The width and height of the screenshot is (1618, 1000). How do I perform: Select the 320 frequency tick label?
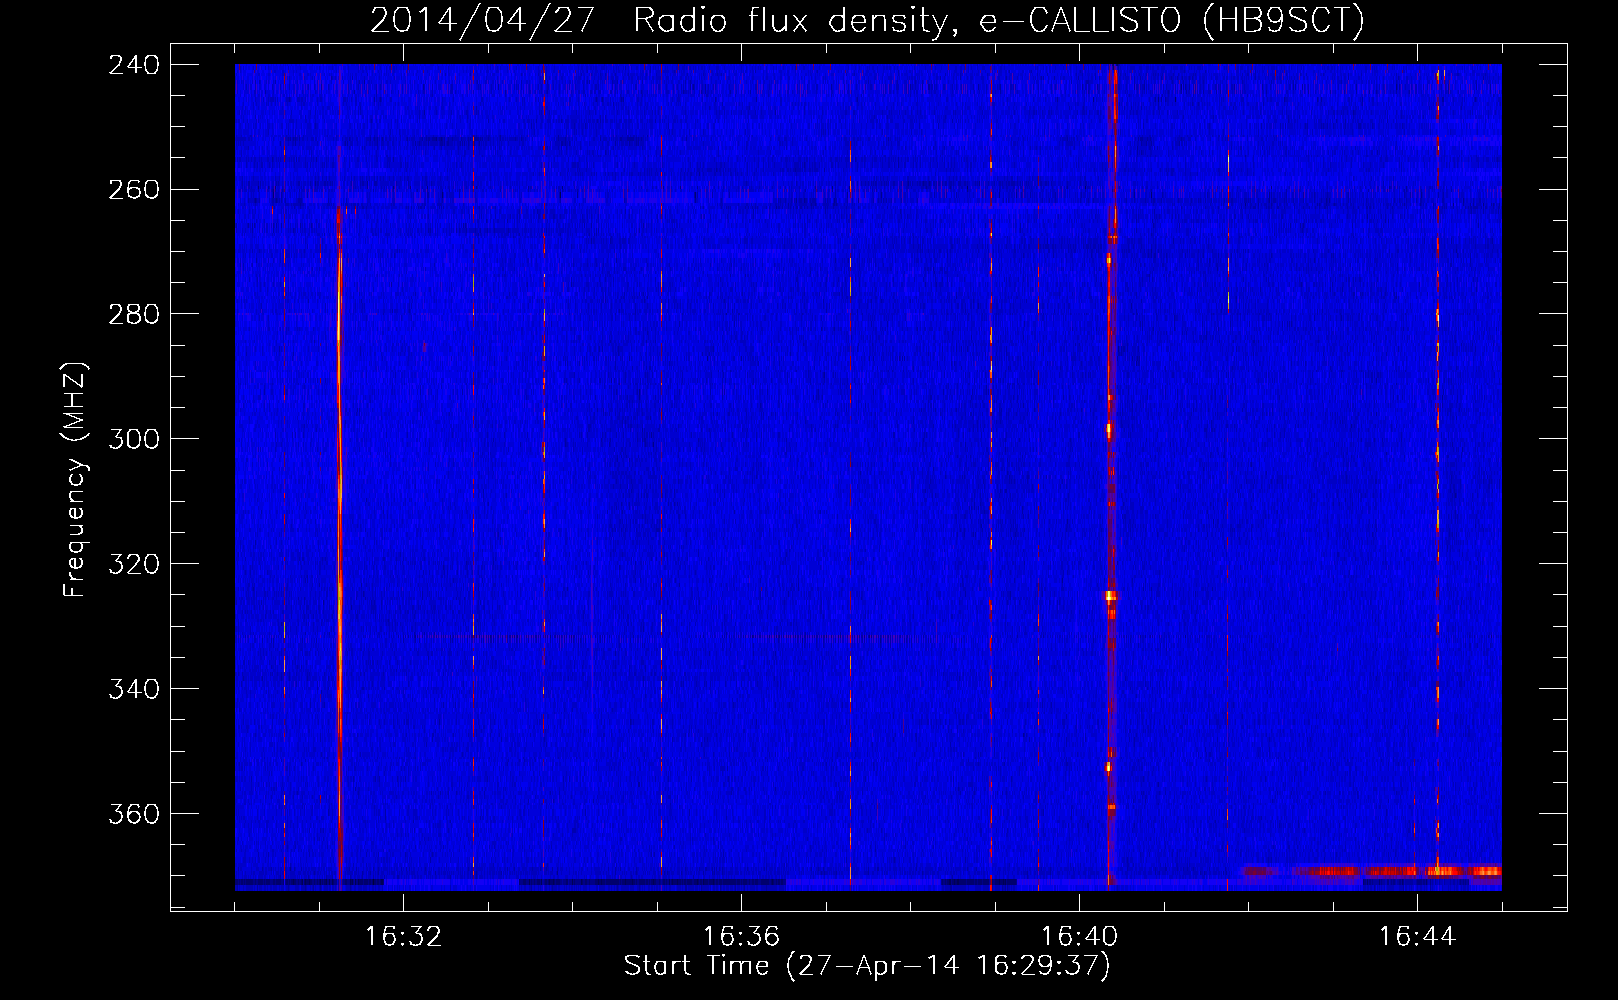point(134,565)
